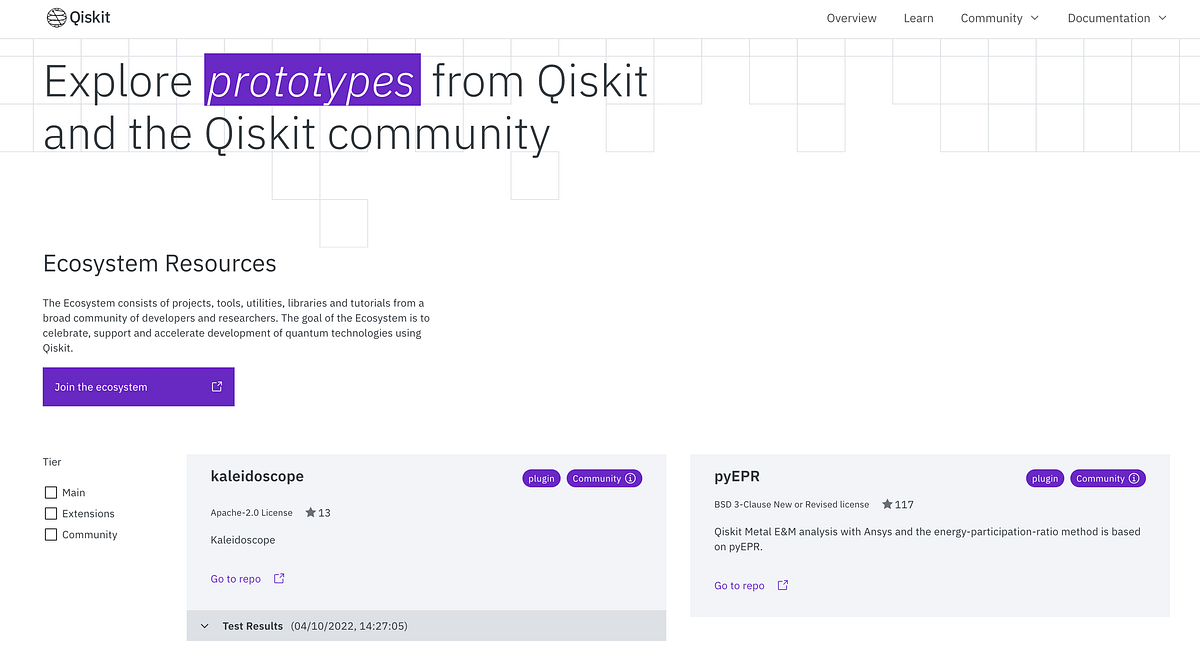
Task: Click the info icon on pyEPR's Community tag
Action: coord(1136,478)
